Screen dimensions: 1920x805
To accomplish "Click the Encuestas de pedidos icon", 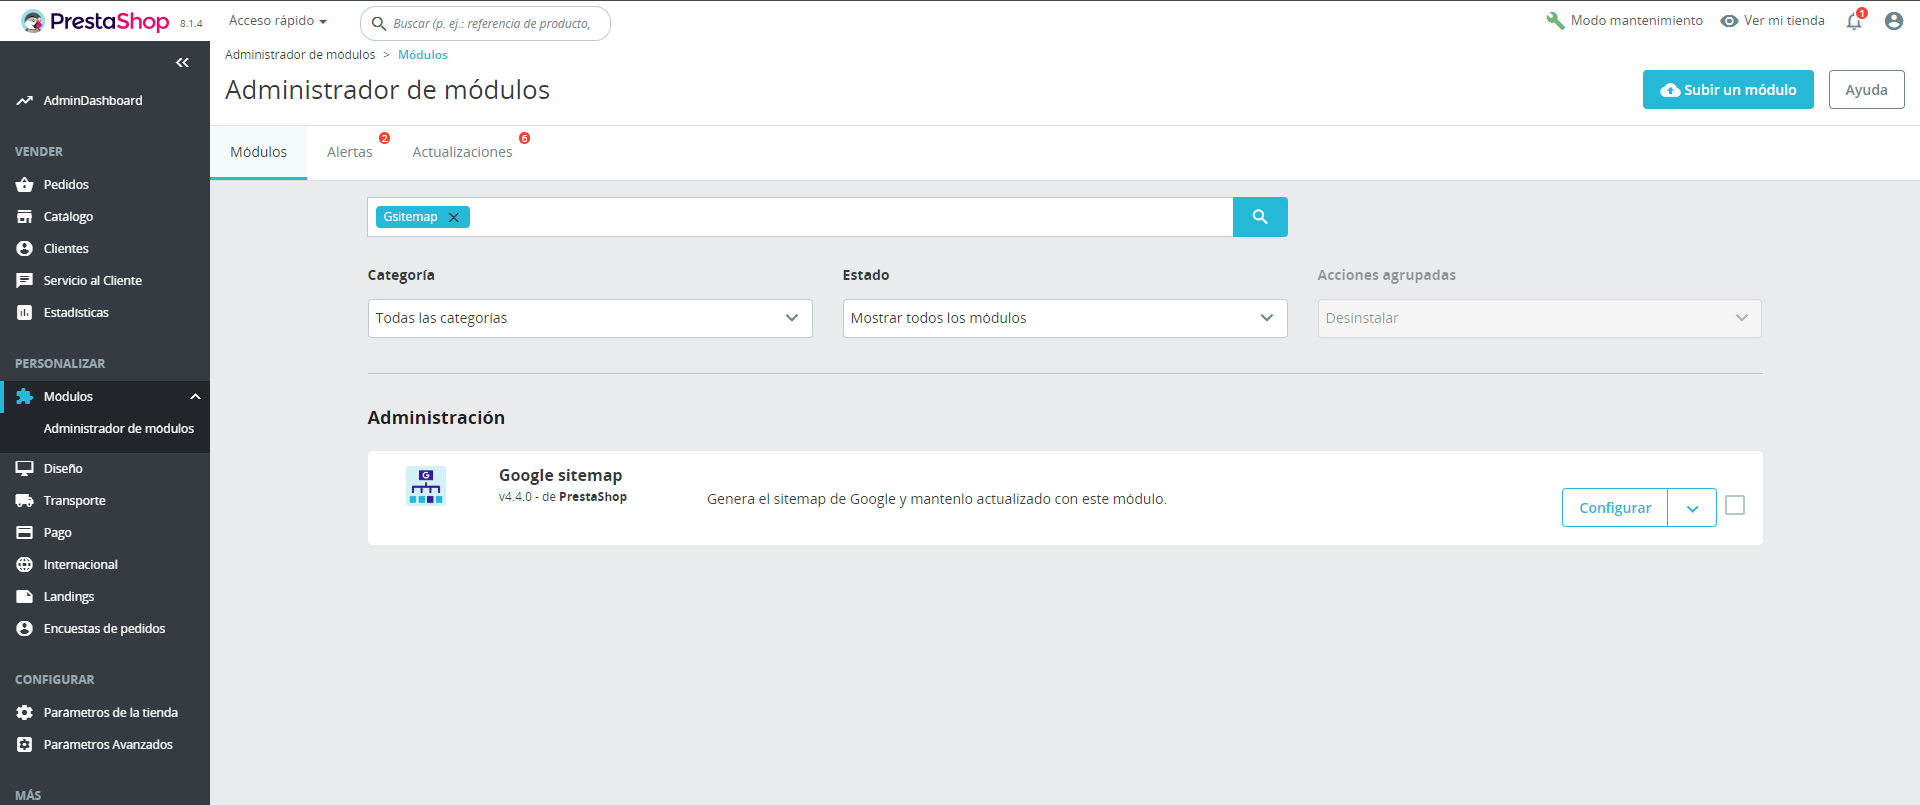I will point(25,629).
